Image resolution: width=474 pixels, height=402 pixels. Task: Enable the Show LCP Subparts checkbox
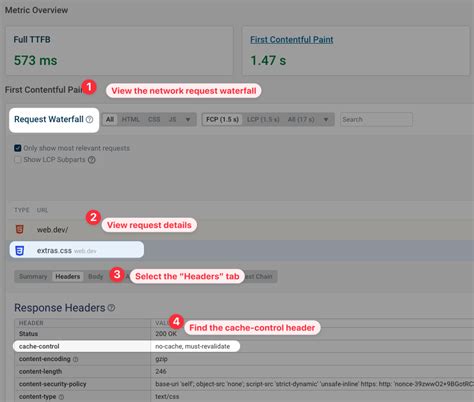click(x=18, y=160)
